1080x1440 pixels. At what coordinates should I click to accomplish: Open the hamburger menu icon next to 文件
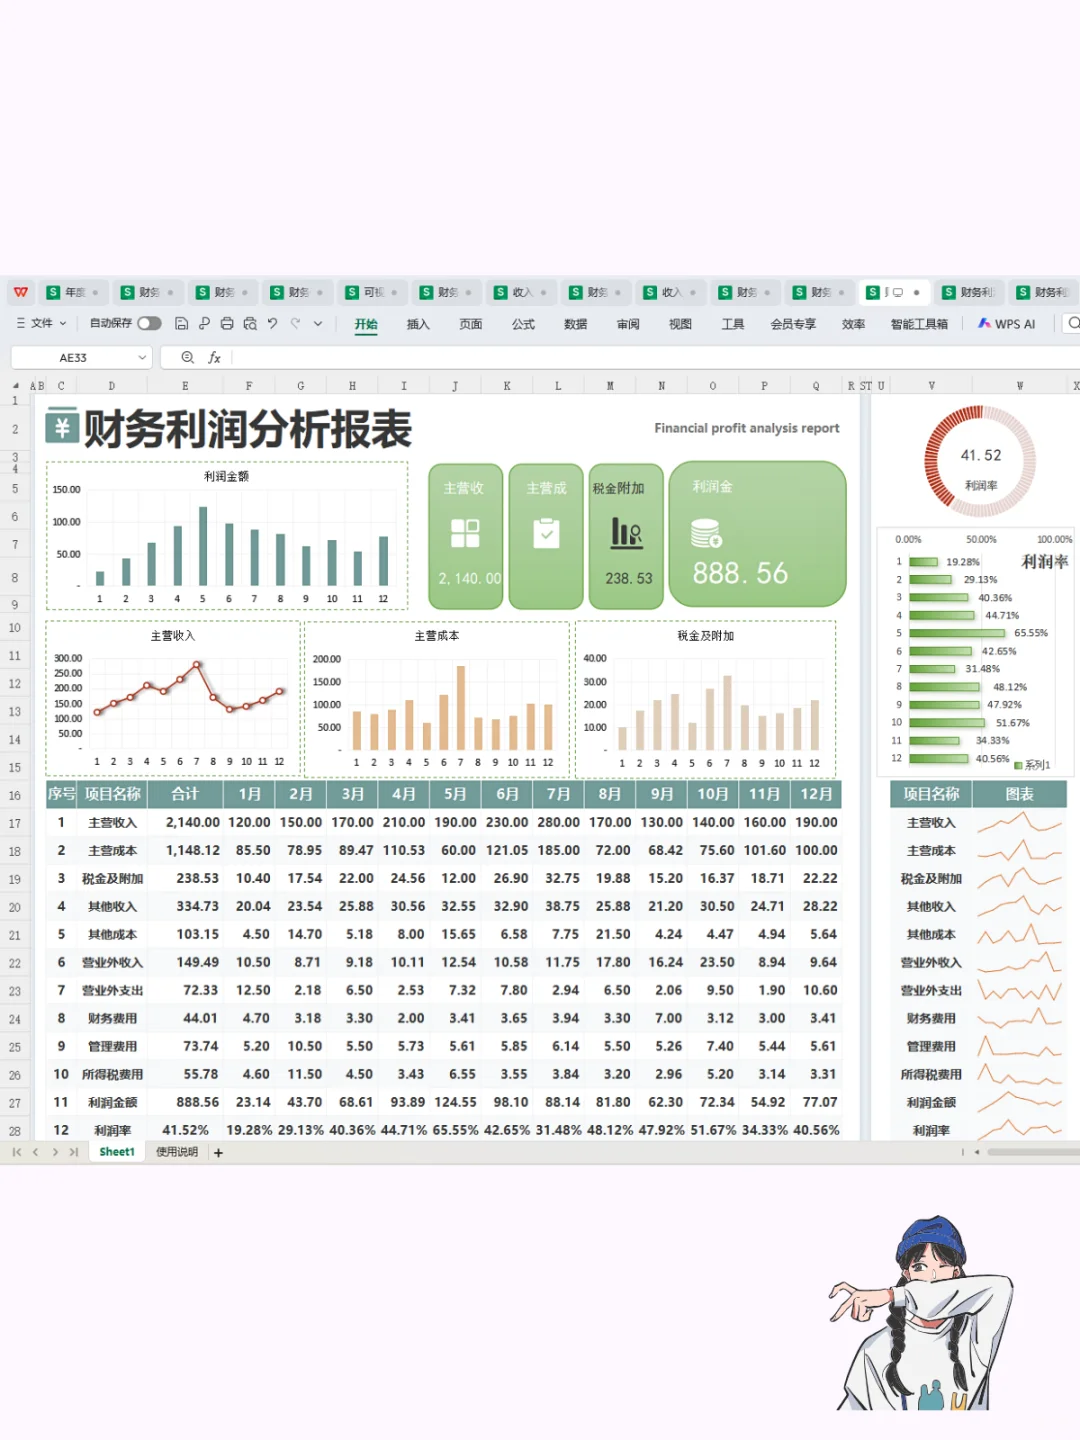[20, 323]
